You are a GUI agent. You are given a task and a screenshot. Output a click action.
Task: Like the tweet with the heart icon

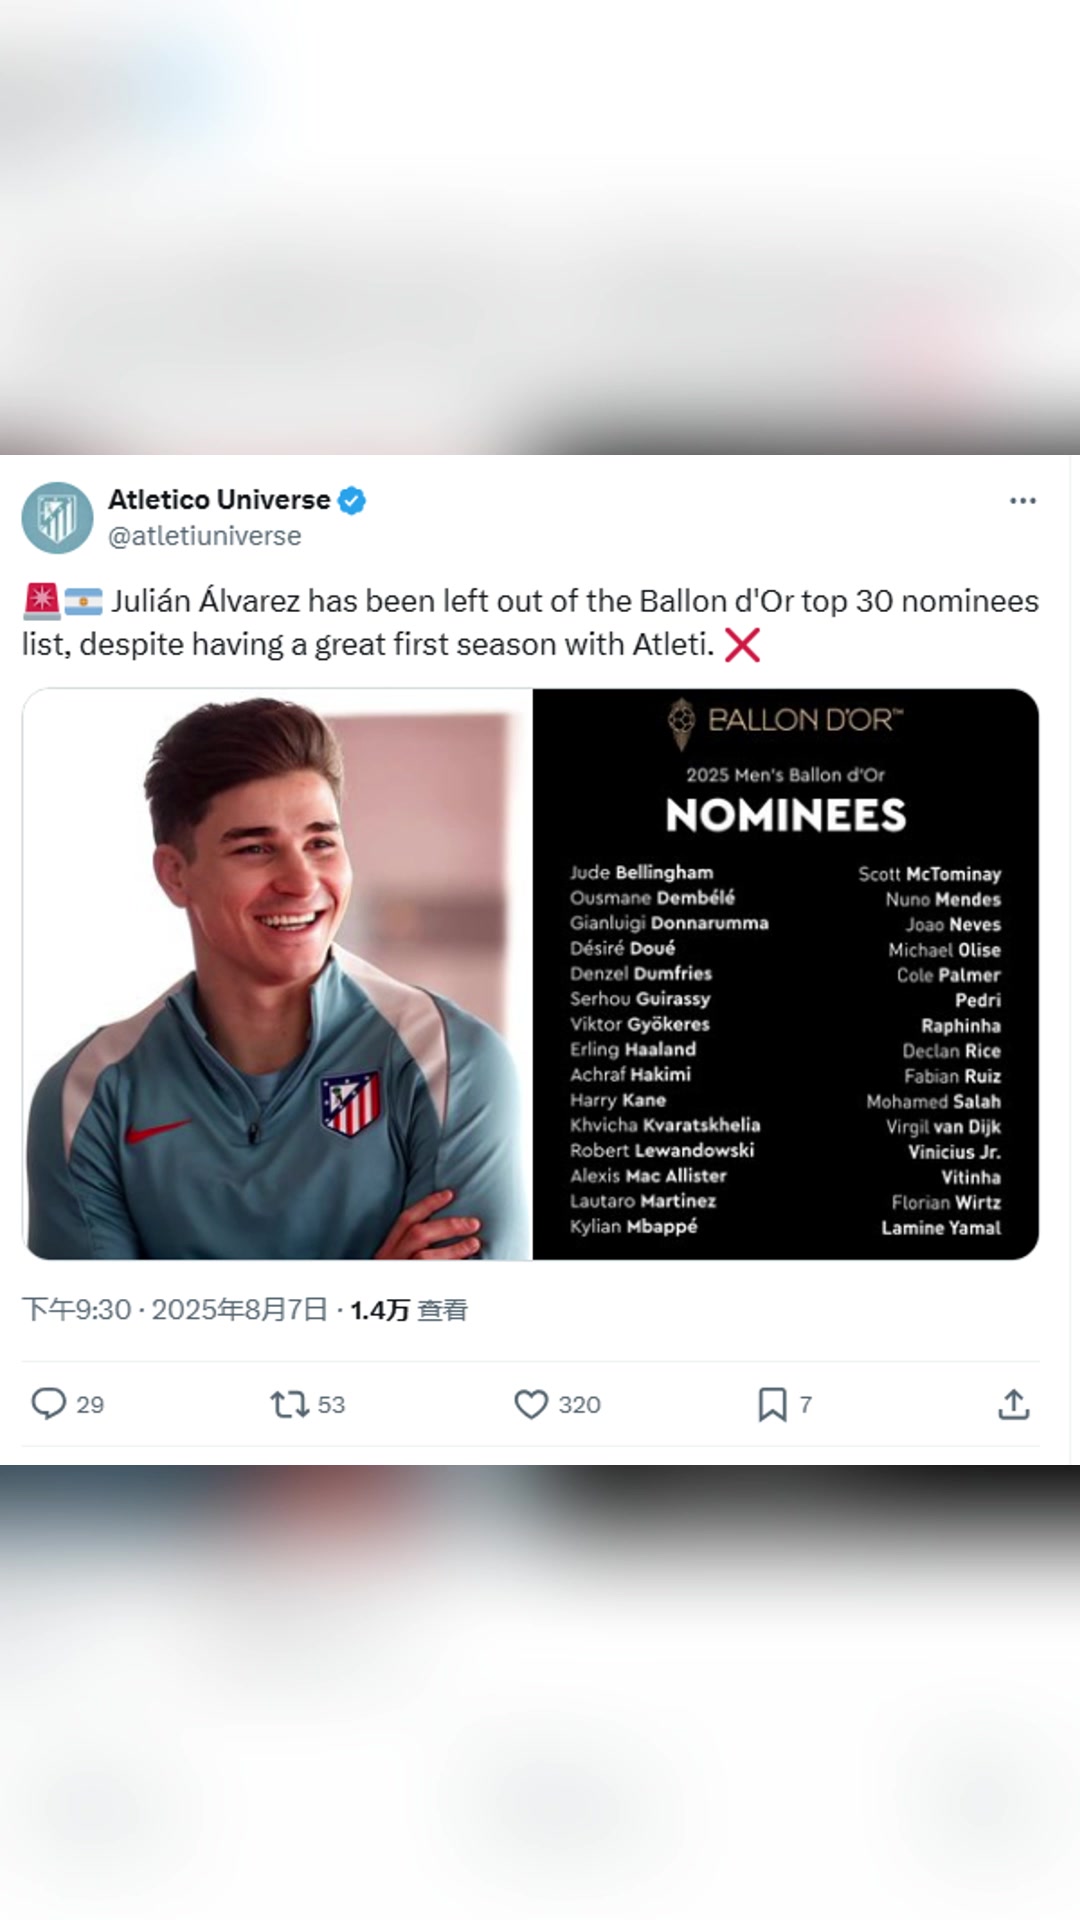[x=531, y=1404]
